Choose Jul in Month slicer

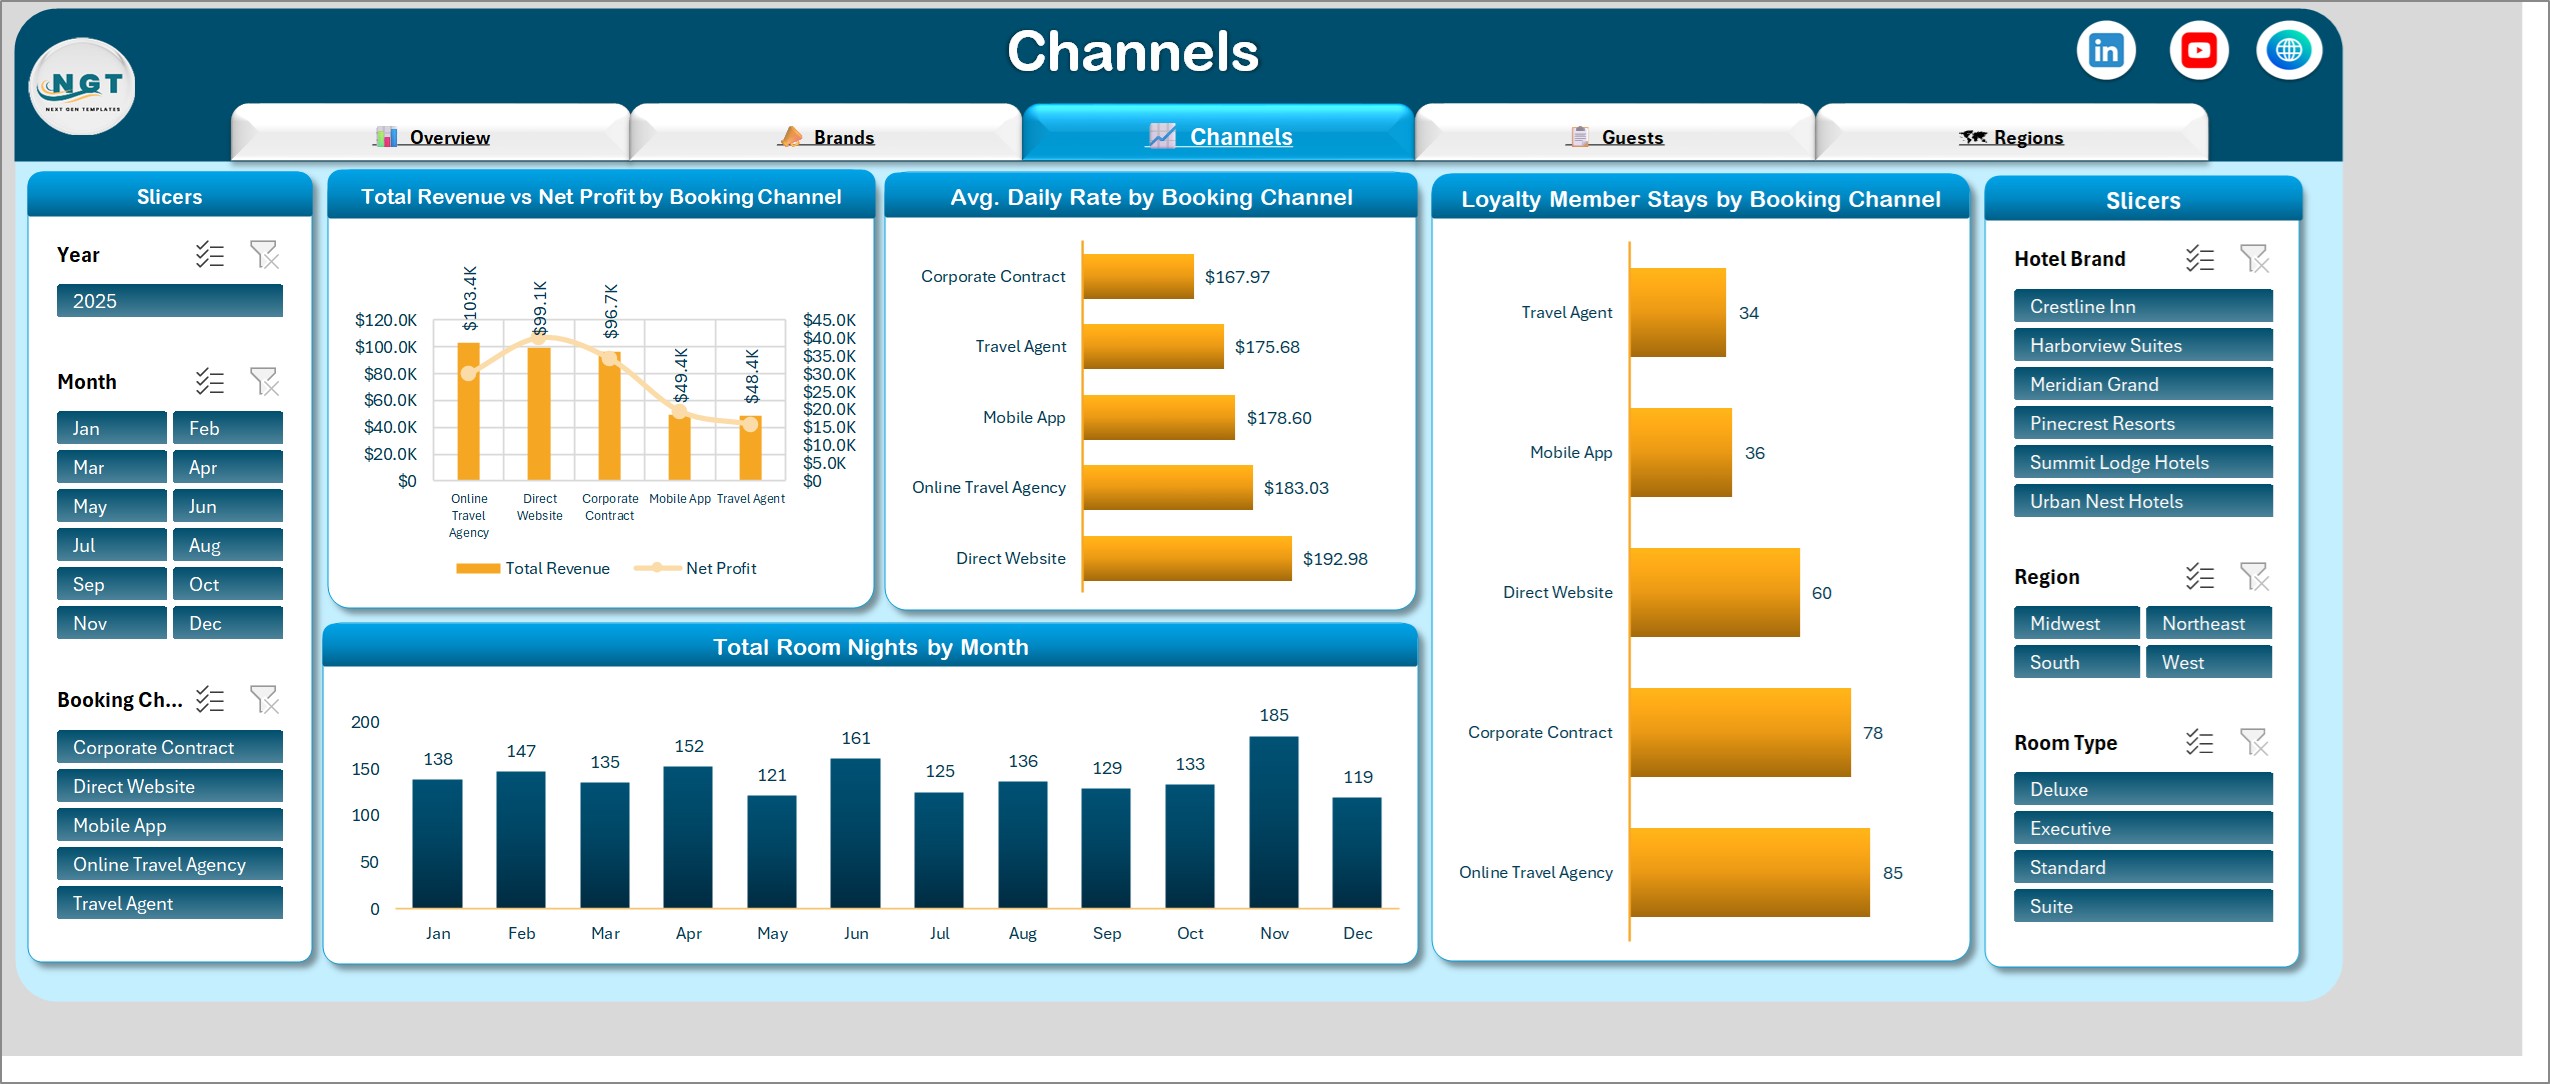tap(112, 545)
